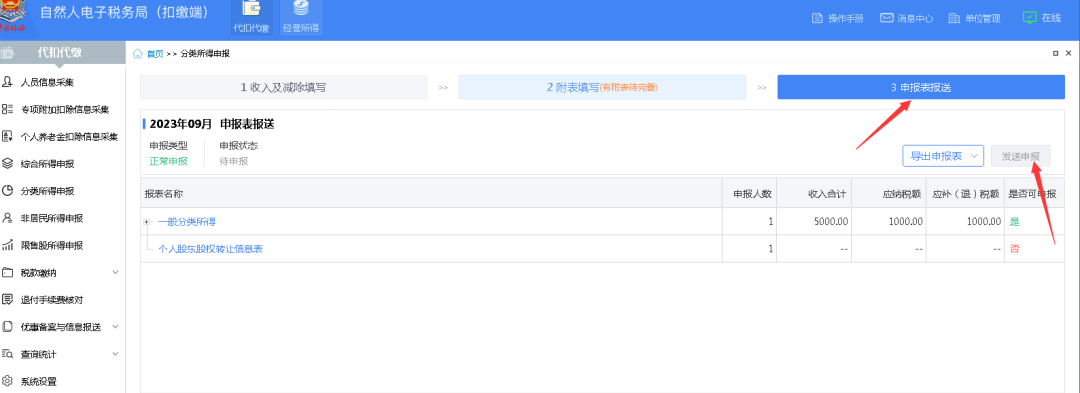Click the 限售股所得申报 chart icon
Screen dimensions: 1080x393
8,245
